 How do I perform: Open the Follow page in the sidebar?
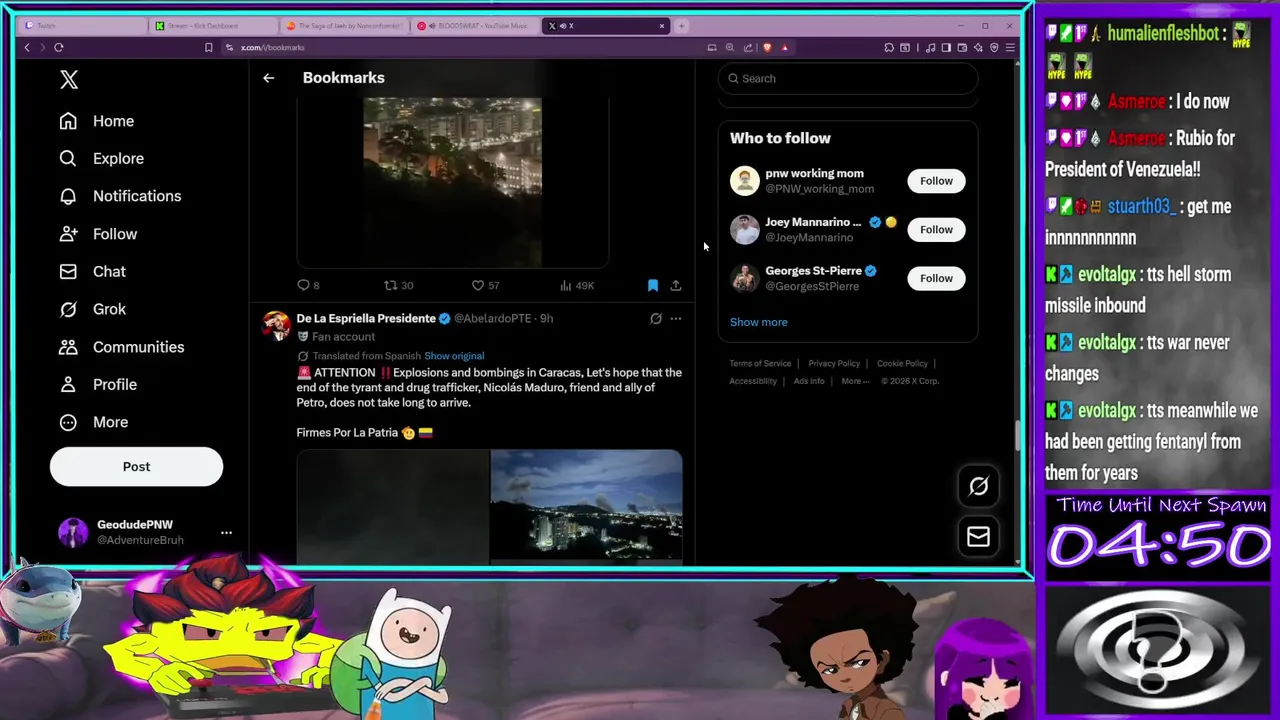[98, 234]
